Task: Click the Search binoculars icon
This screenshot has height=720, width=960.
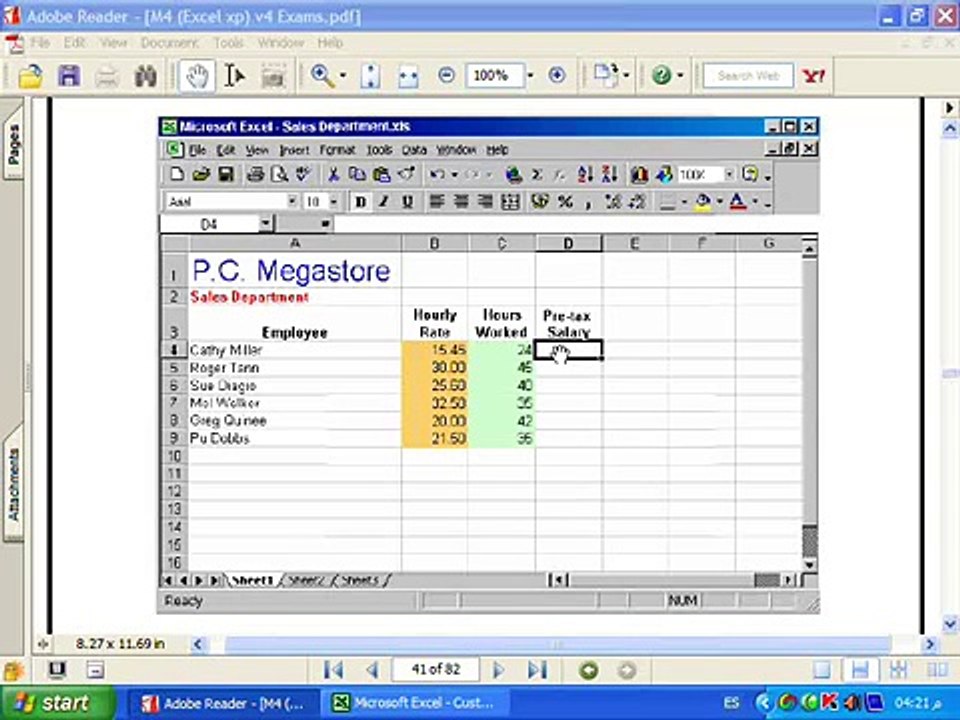Action: point(145,76)
